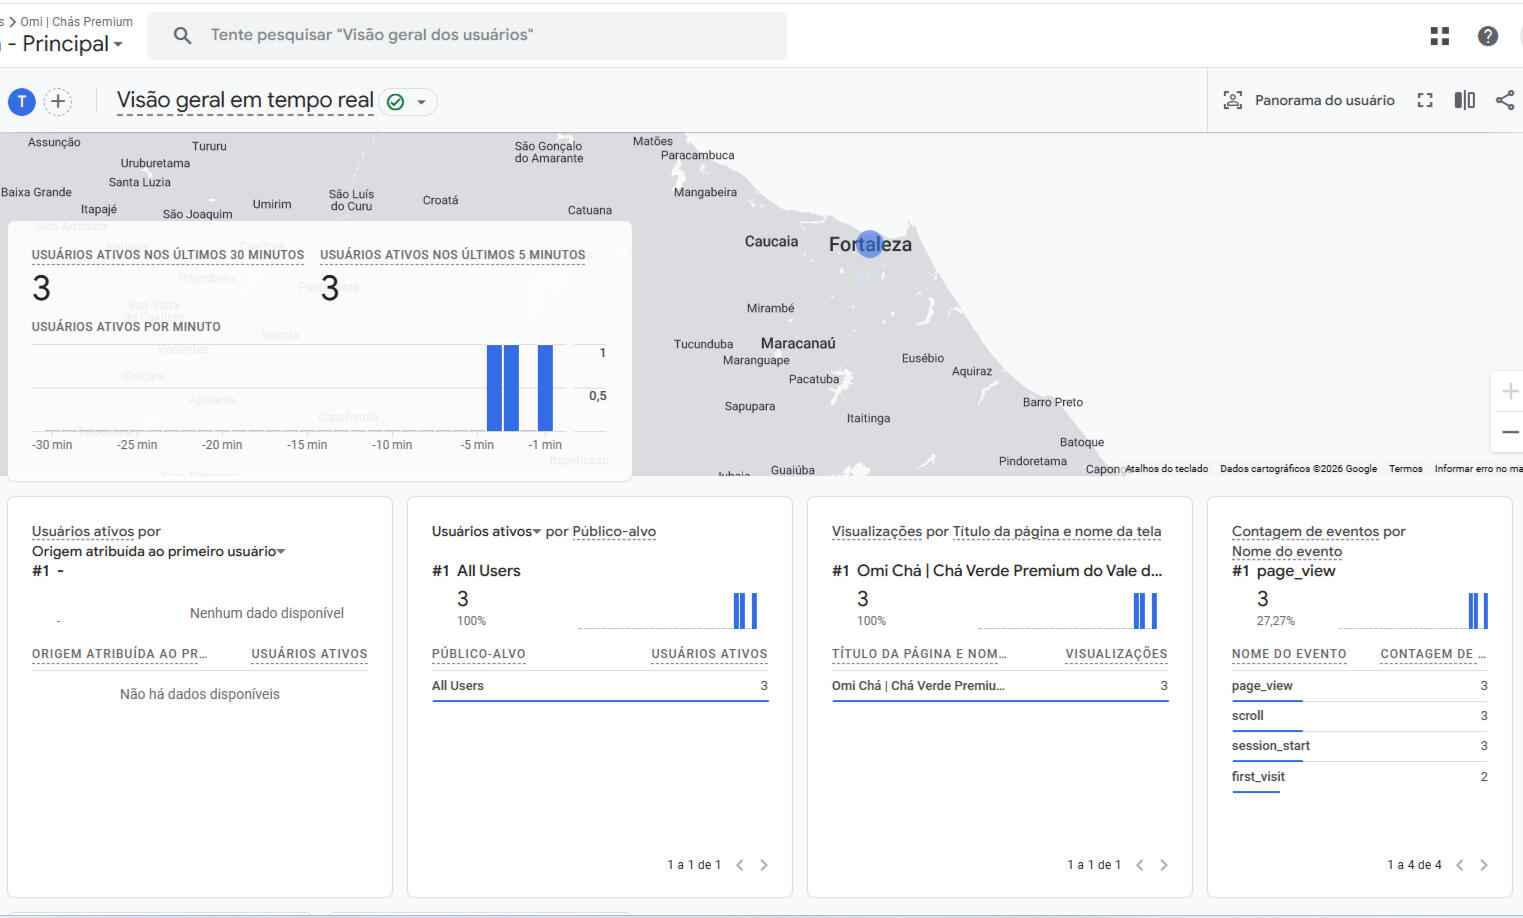
Task: Zoom out of the map with minus icon
Action: click(1509, 433)
